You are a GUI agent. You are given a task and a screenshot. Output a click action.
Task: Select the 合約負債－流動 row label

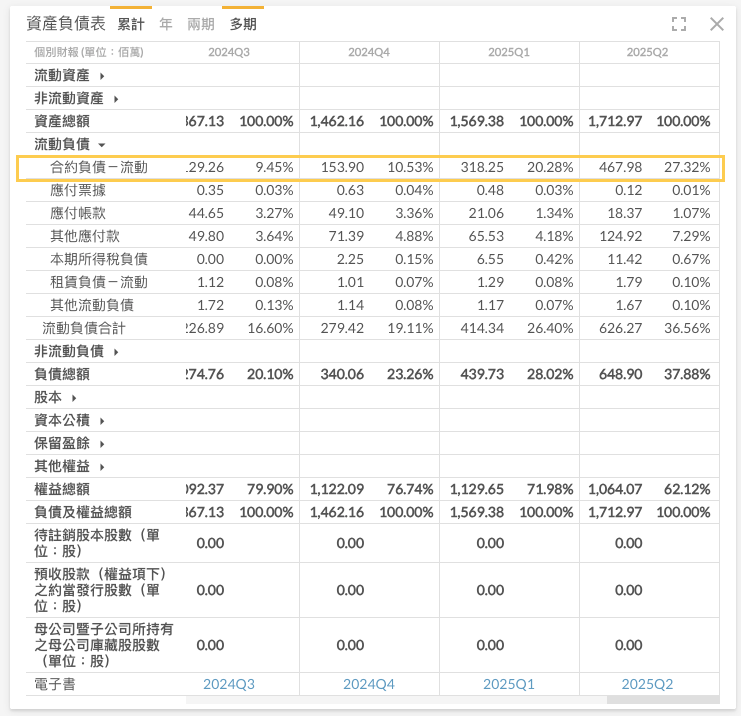[x=99, y=168]
